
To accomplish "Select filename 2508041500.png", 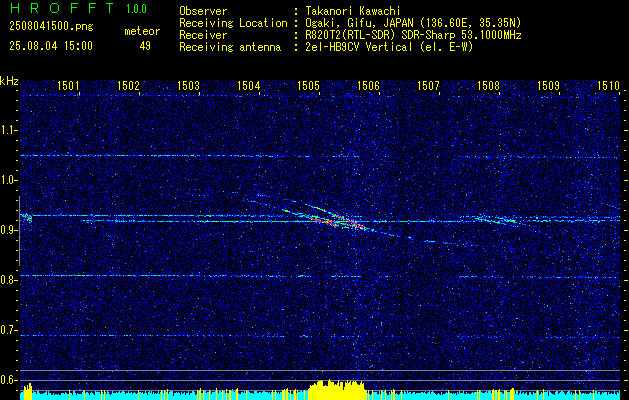I will tap(51, 27).
